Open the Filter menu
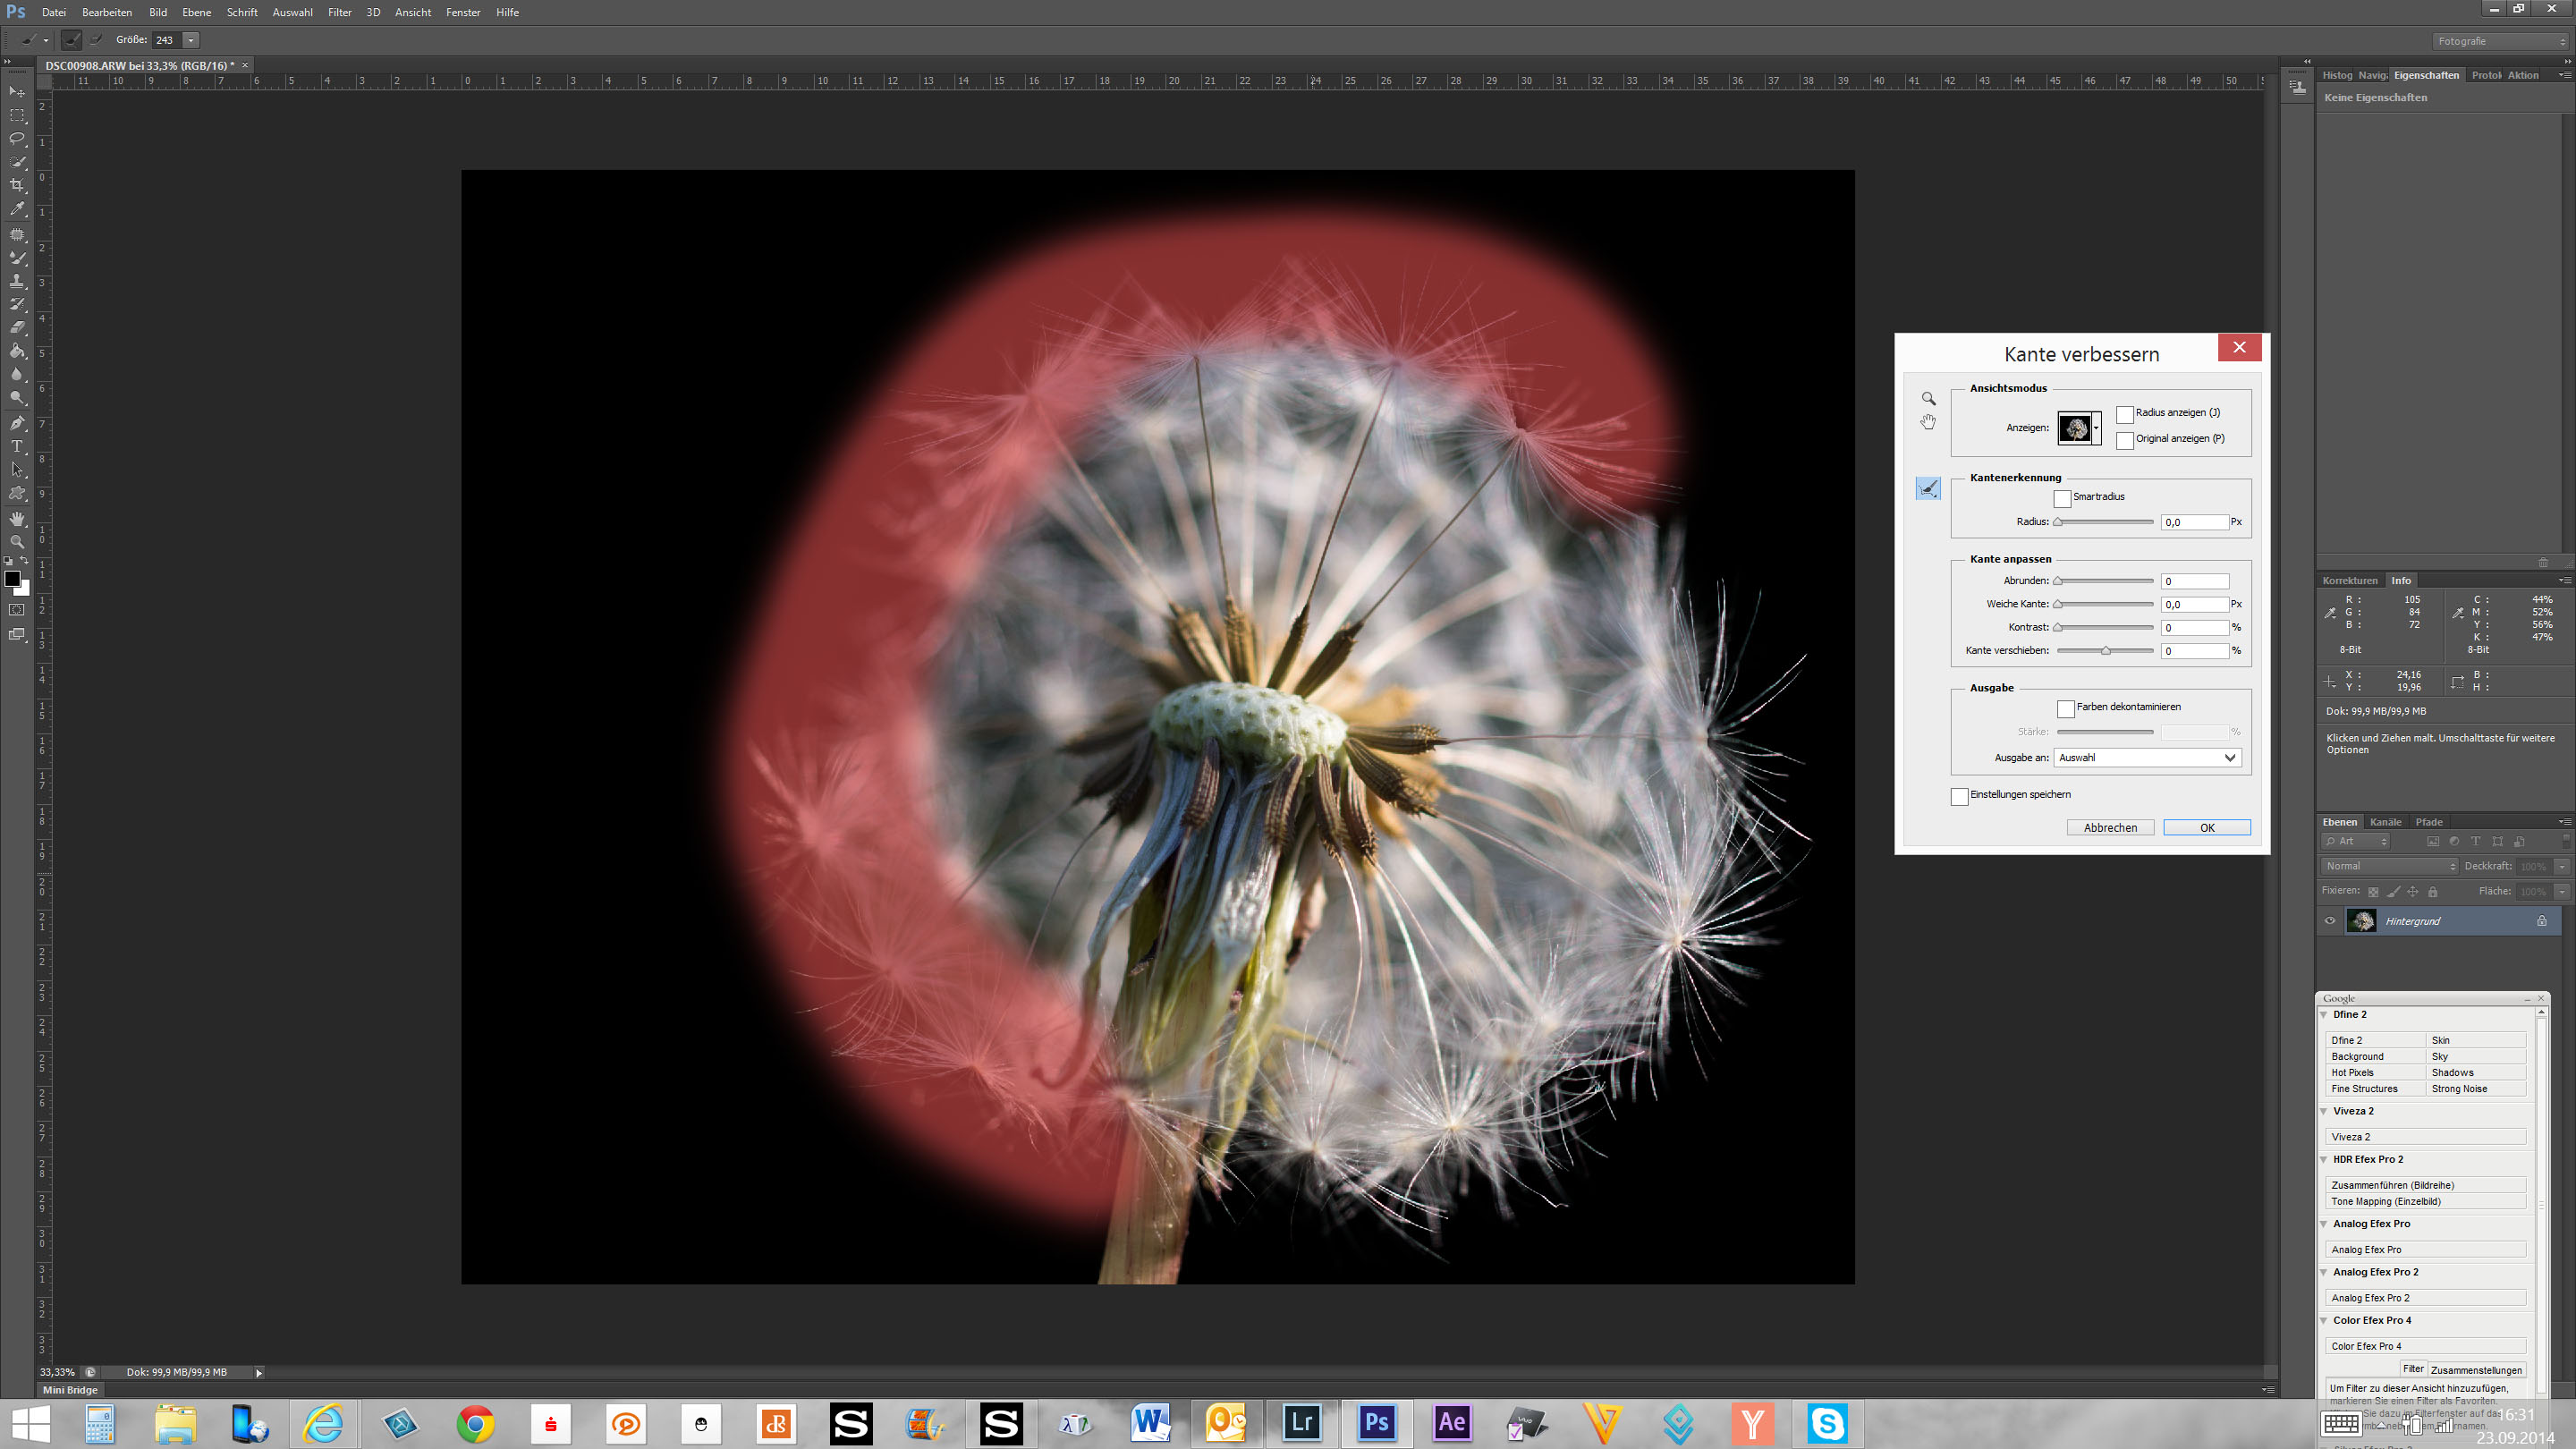2576x1449 pixels. pyautogui.click(x=339, y=12)
